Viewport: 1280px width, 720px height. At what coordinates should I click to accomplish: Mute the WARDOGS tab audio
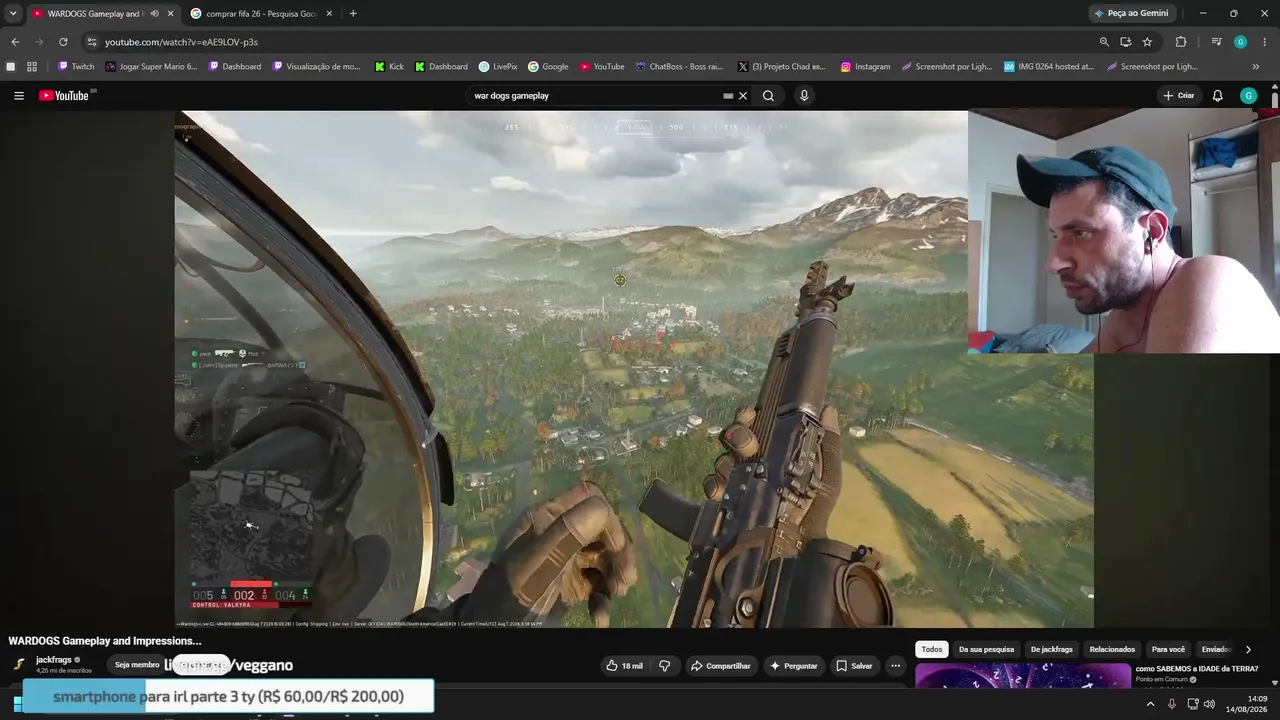[154, 14]
